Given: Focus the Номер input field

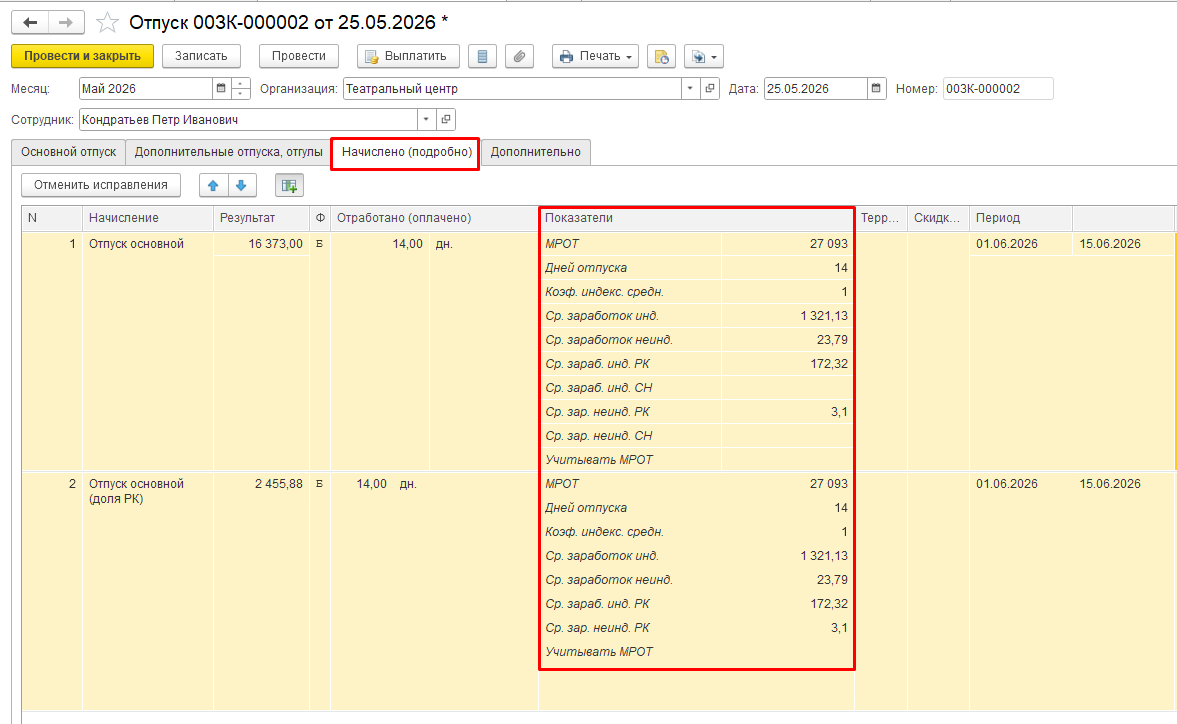Looking at the screenshot, I should click(998, 89).
